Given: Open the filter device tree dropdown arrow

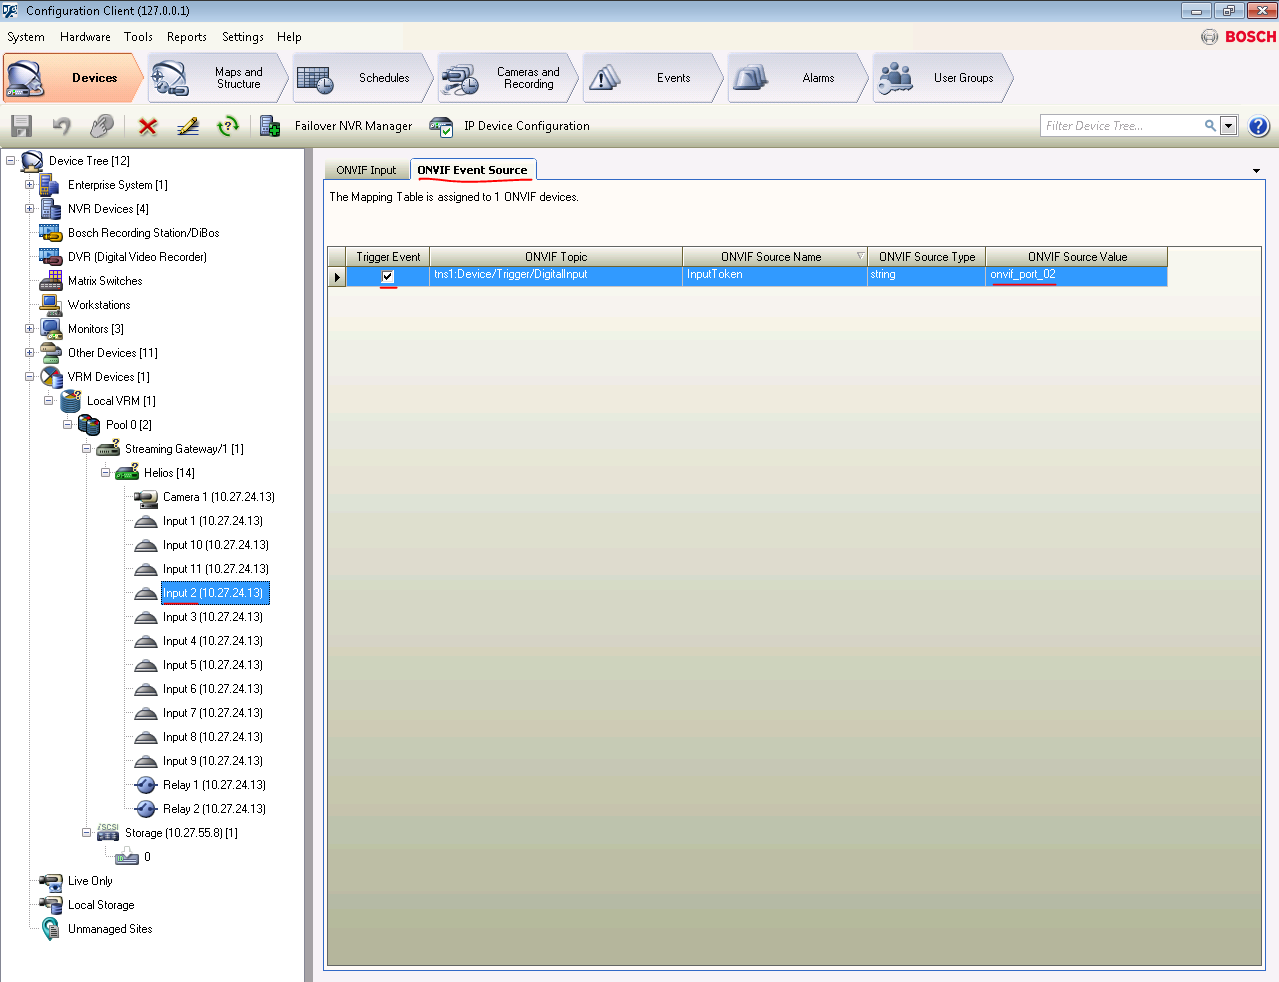Looking at the screenshot, I should 1229,126.
